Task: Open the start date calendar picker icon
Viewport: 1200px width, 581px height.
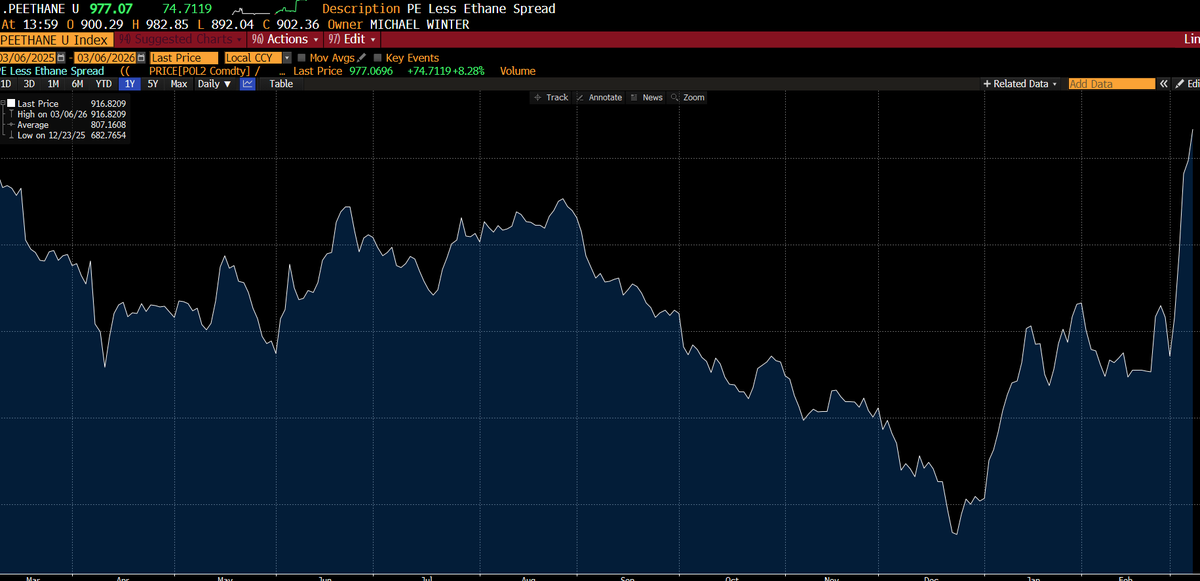Action: pos(60,58)
